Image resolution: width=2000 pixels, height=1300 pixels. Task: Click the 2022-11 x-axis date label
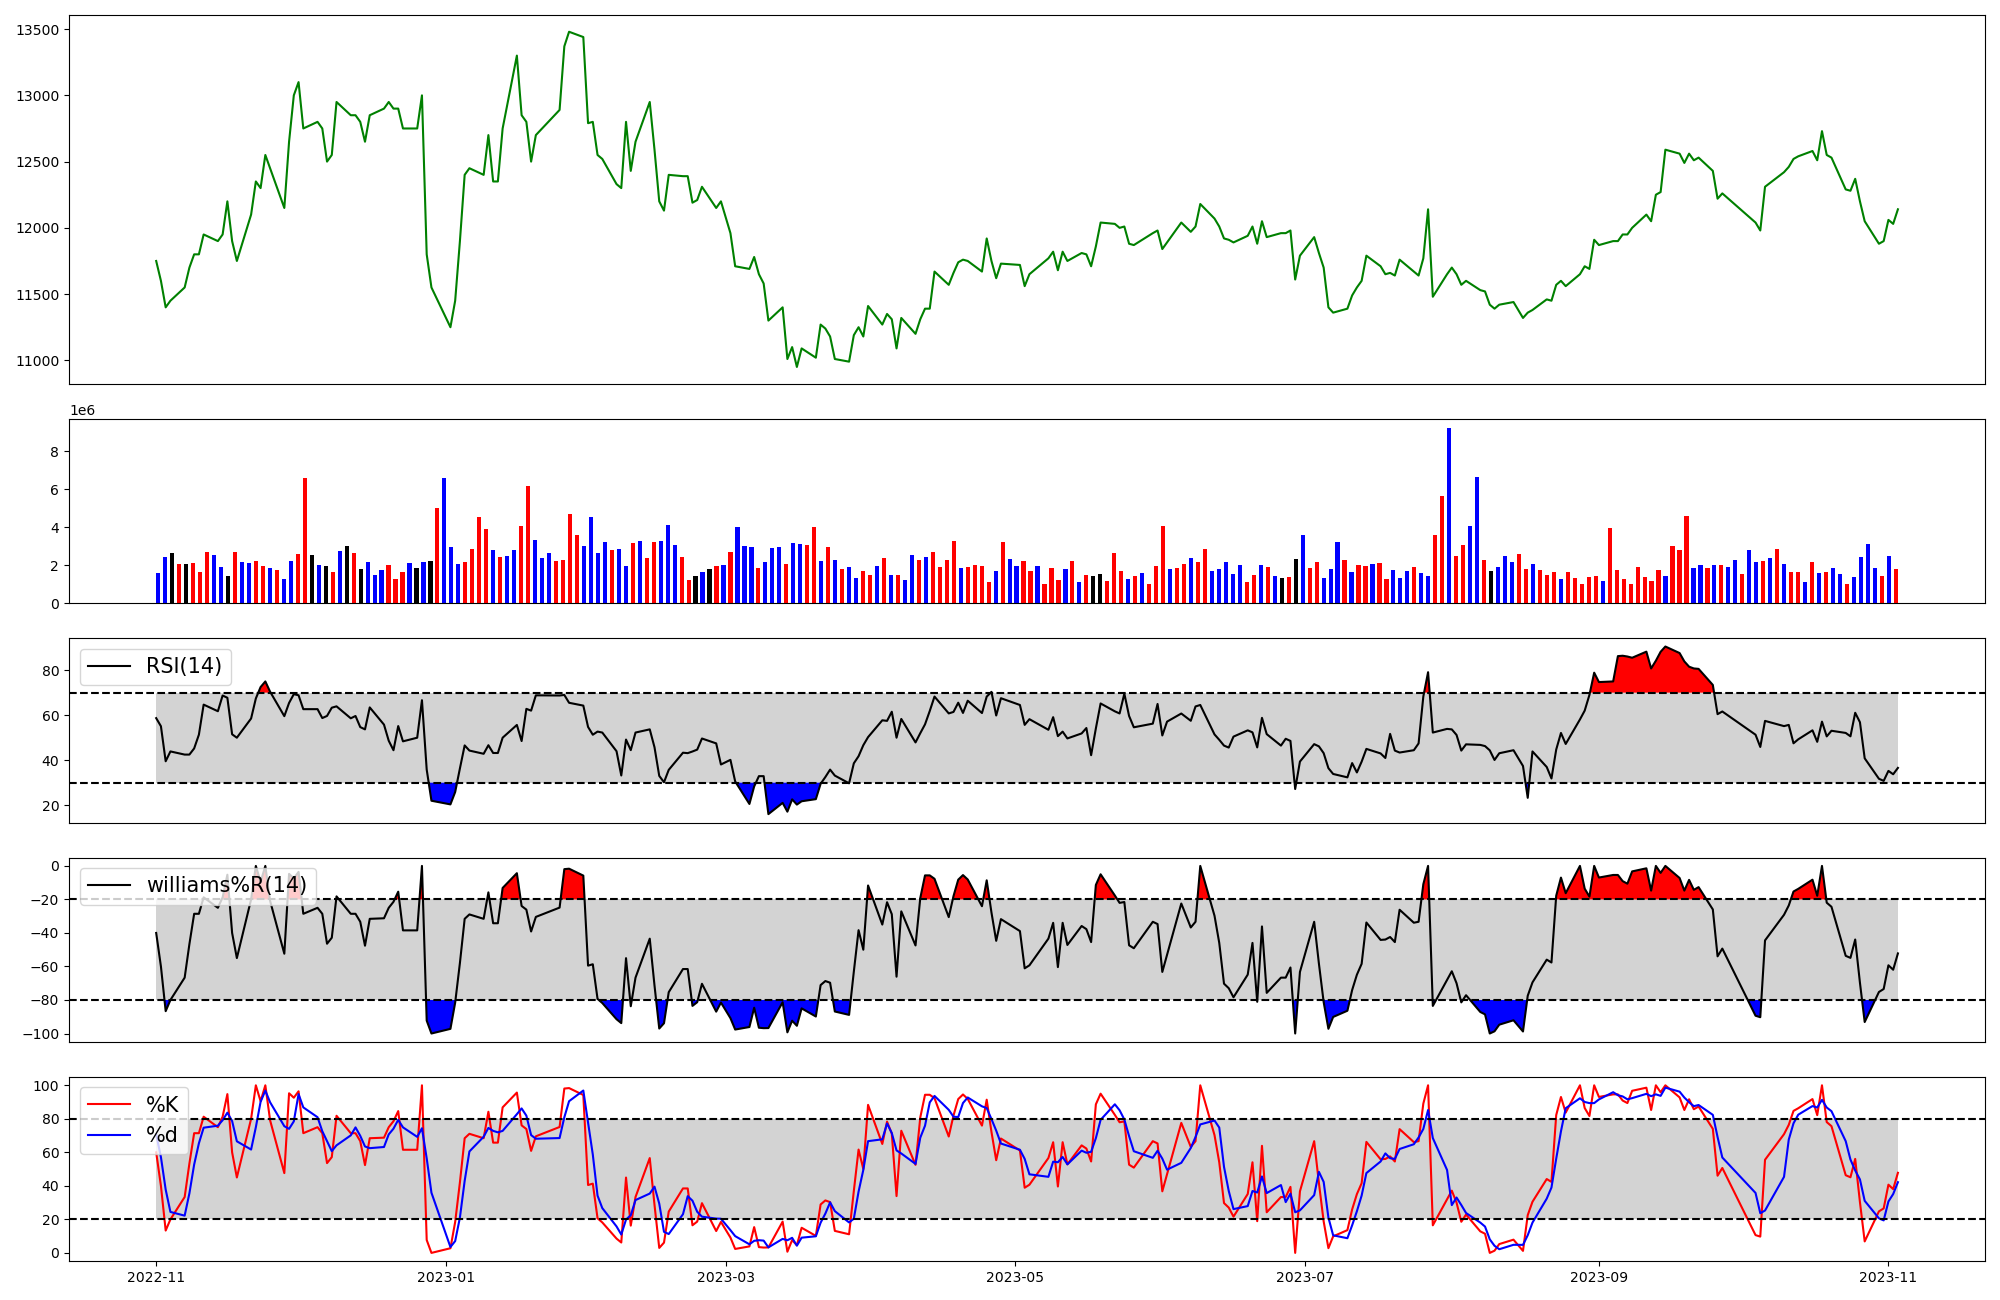point(156,1277)
